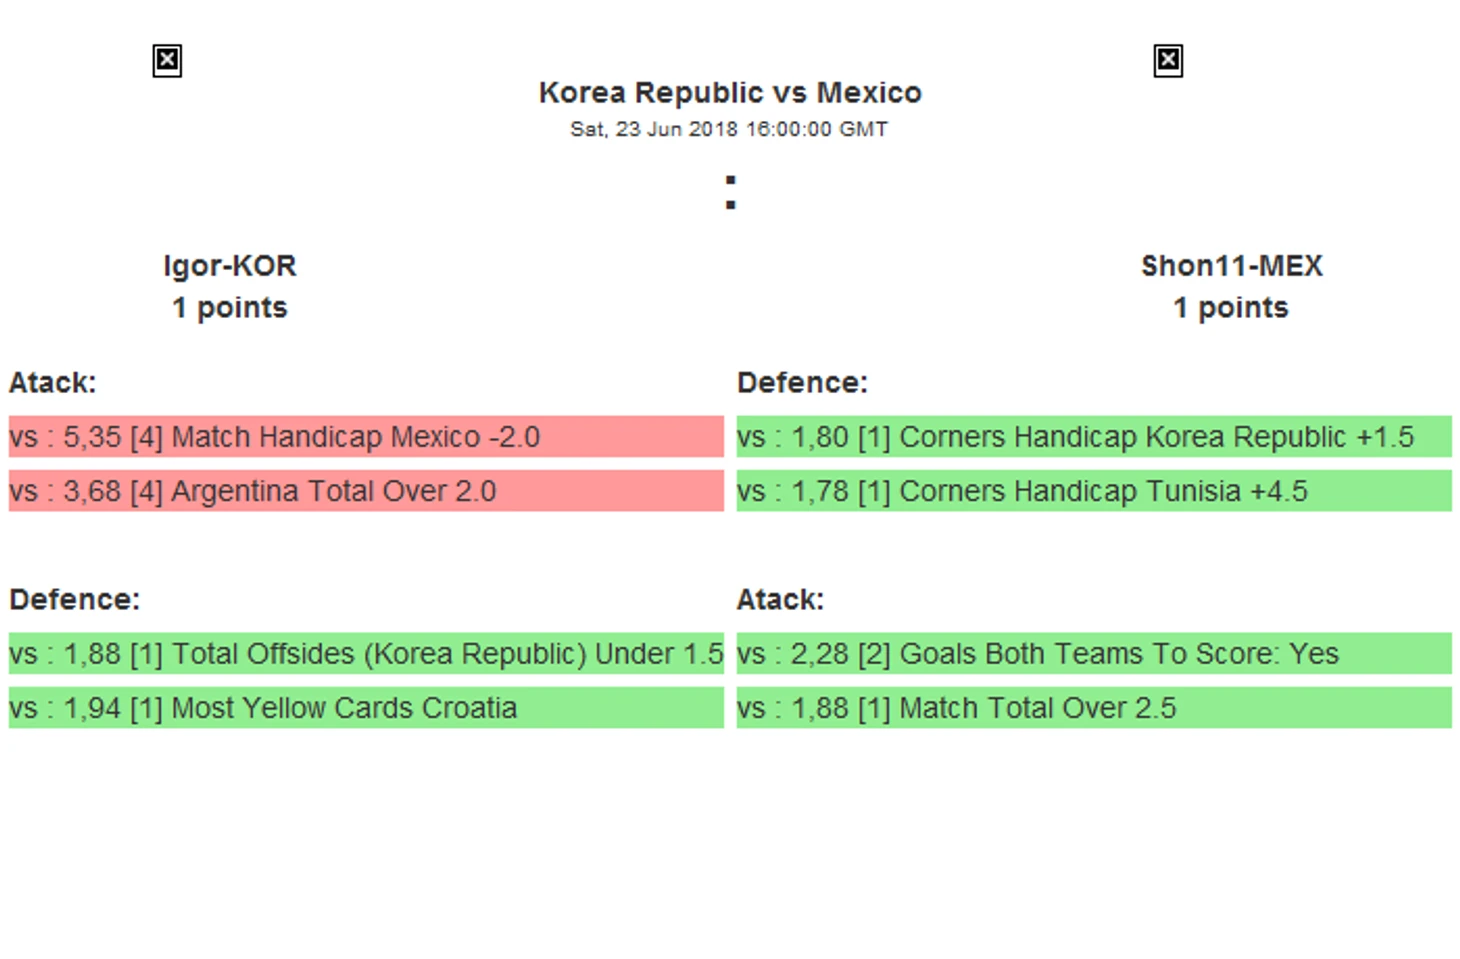Select the Most Yellow Cards Croatia row
The height and width of the screenshot is (959, 1460).
[x=366, y=708]
